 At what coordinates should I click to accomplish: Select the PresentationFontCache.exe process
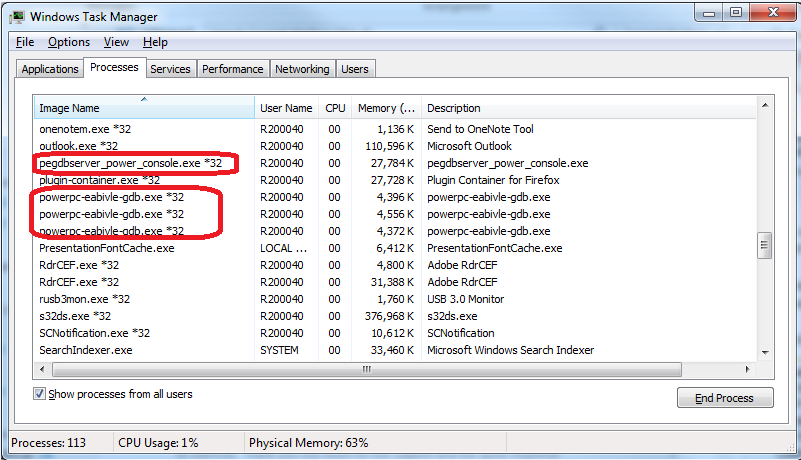(x=395, y=248)
